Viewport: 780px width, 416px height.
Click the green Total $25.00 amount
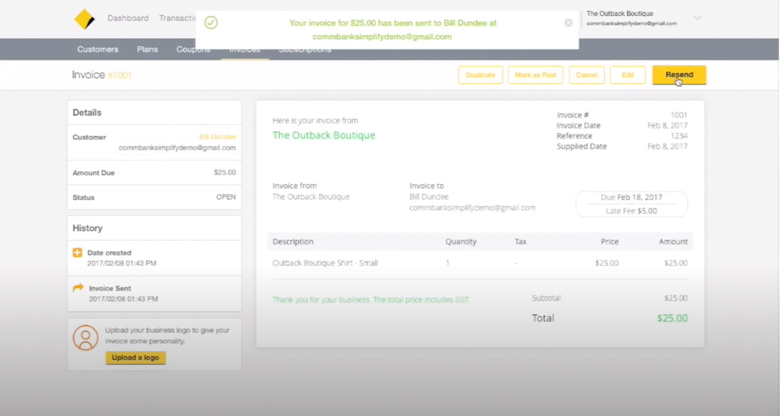(x=672, y=318)
